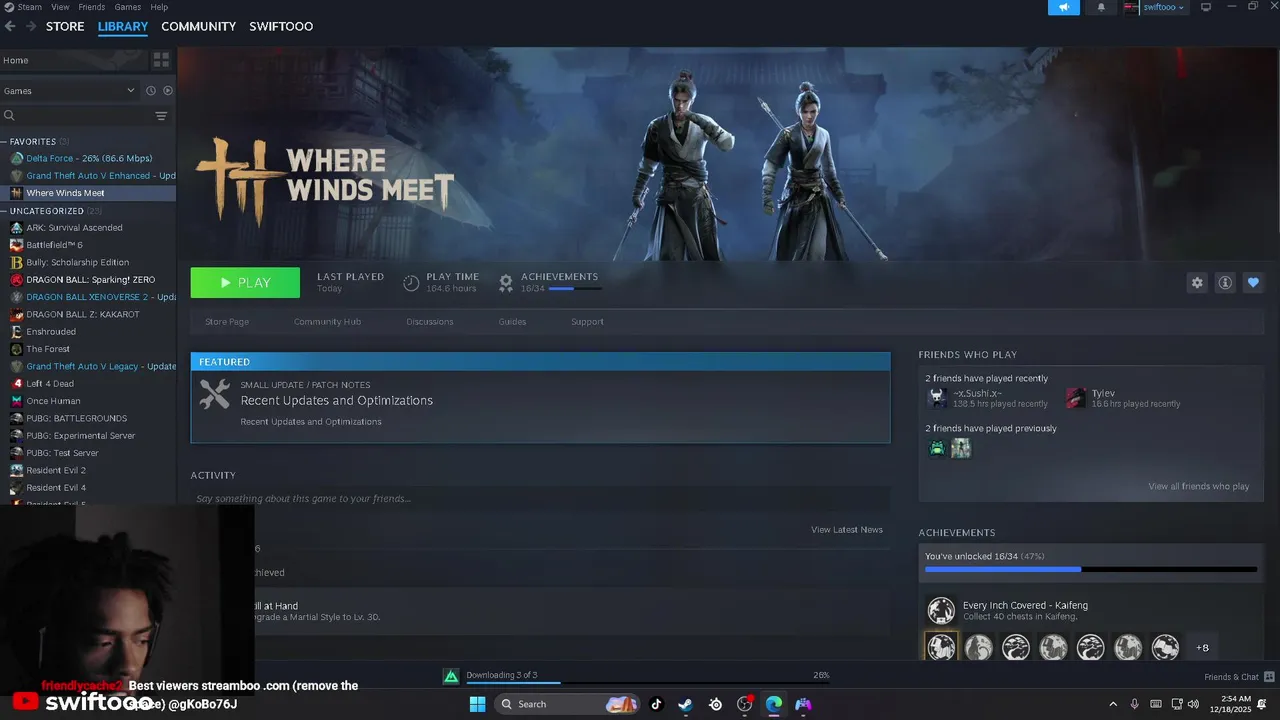Click the library search field
The height and width of the screenshot is (720, 1280).
click(x=75, y=116)
